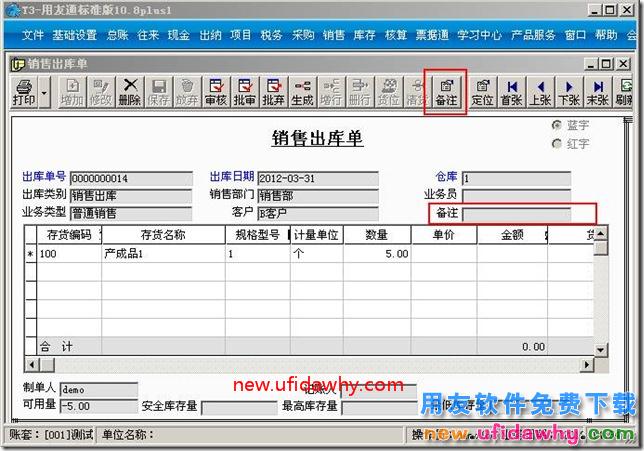Screen dimensions: 644x451
Task: Click the 增行 add row icon
Action: (331, 92)
